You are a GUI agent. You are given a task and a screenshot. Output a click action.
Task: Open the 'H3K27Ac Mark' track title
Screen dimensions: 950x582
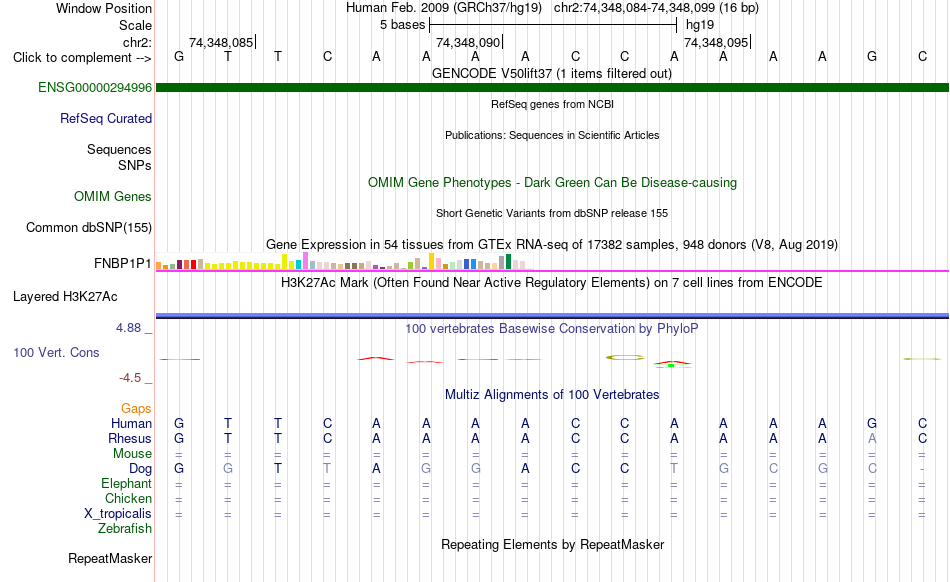point(552,283)
